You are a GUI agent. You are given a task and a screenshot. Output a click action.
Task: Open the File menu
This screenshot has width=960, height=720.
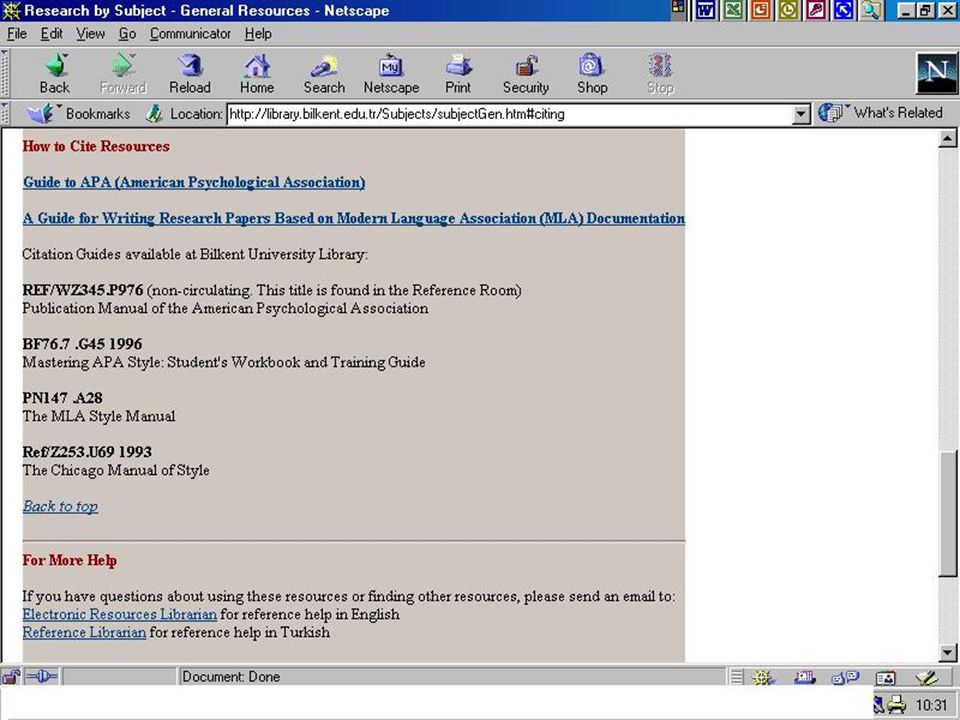click(x=17, y=34)
